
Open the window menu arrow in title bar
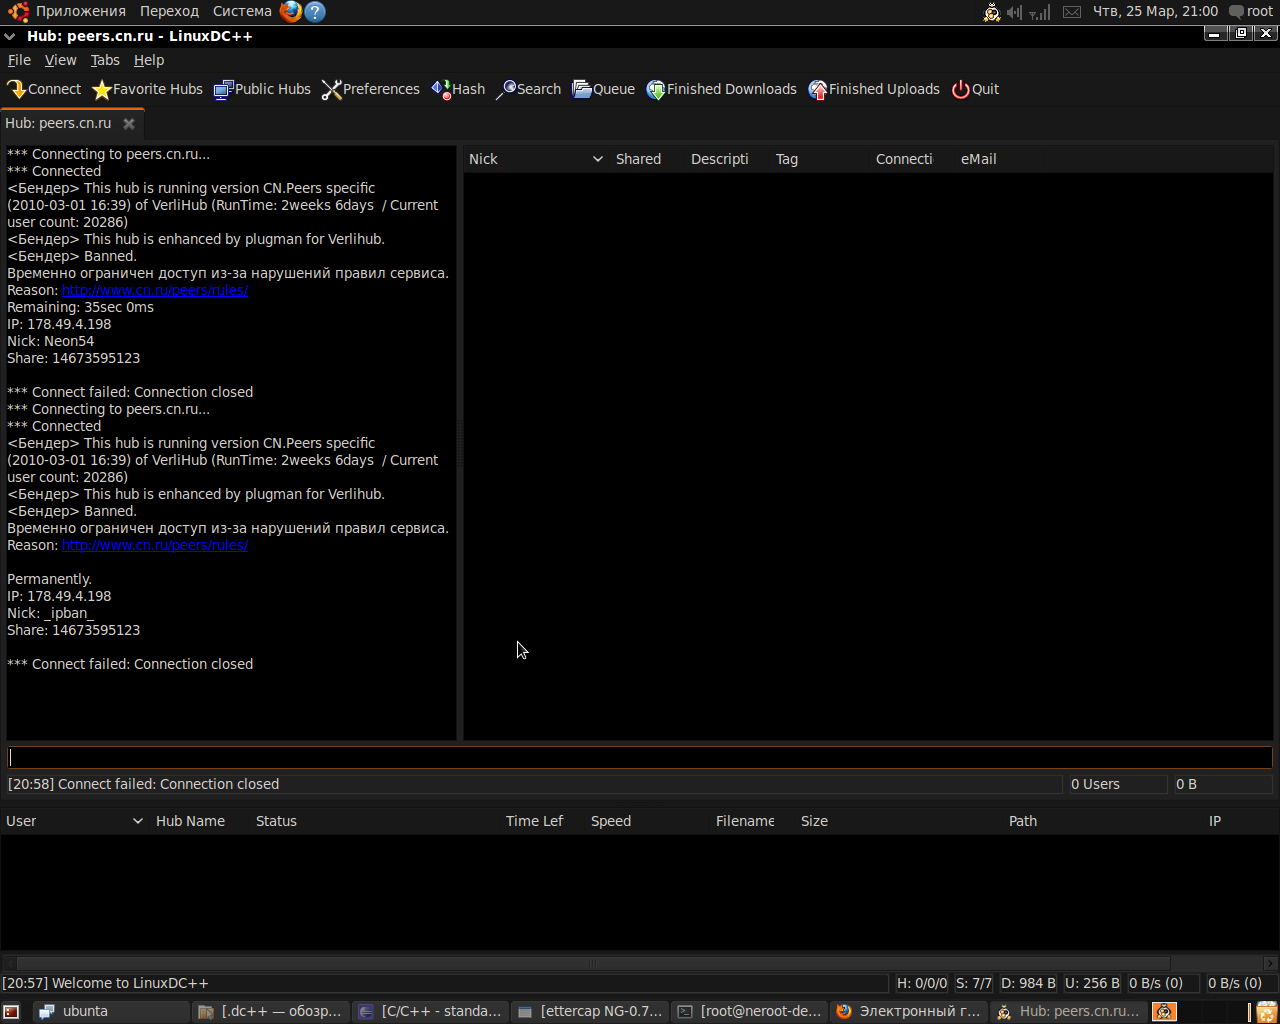10,36
